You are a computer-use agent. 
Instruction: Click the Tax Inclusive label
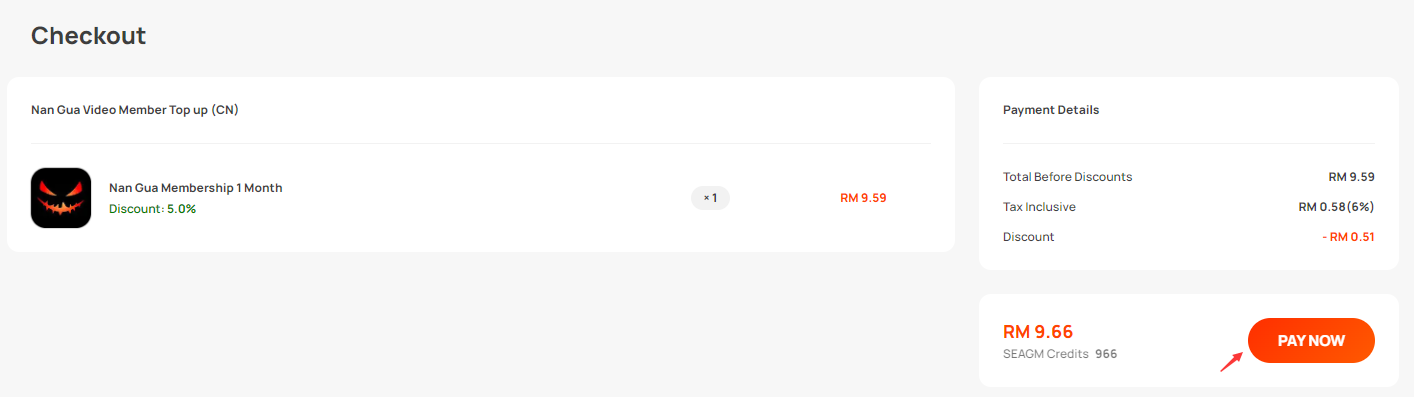[1039, 207]
